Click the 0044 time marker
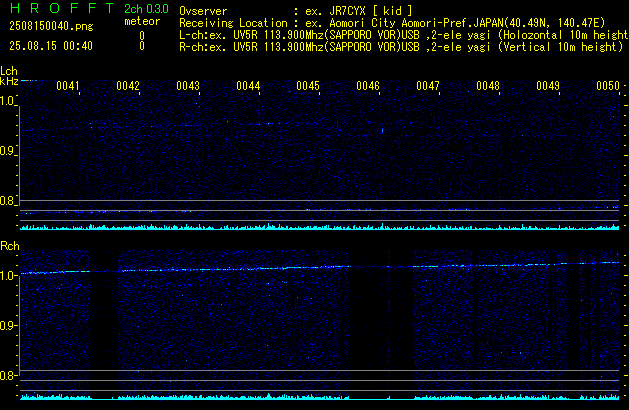 click(x=248, y=86)
